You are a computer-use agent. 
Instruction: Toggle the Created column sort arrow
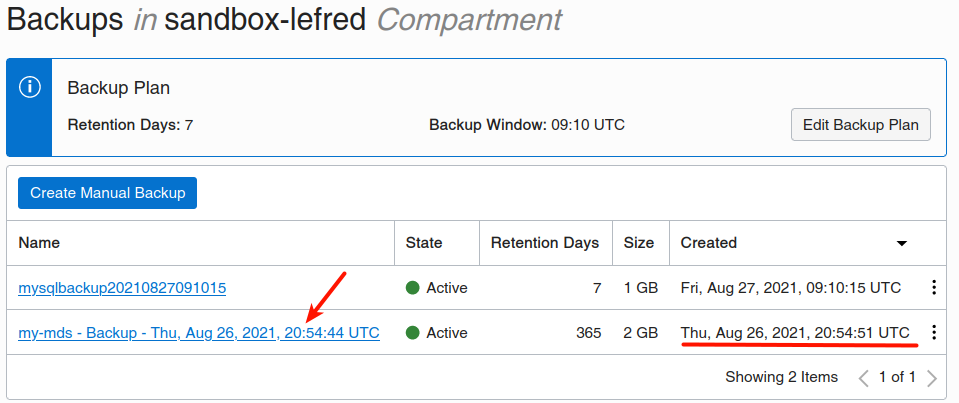pyautogui.click(x=901, y=243)
